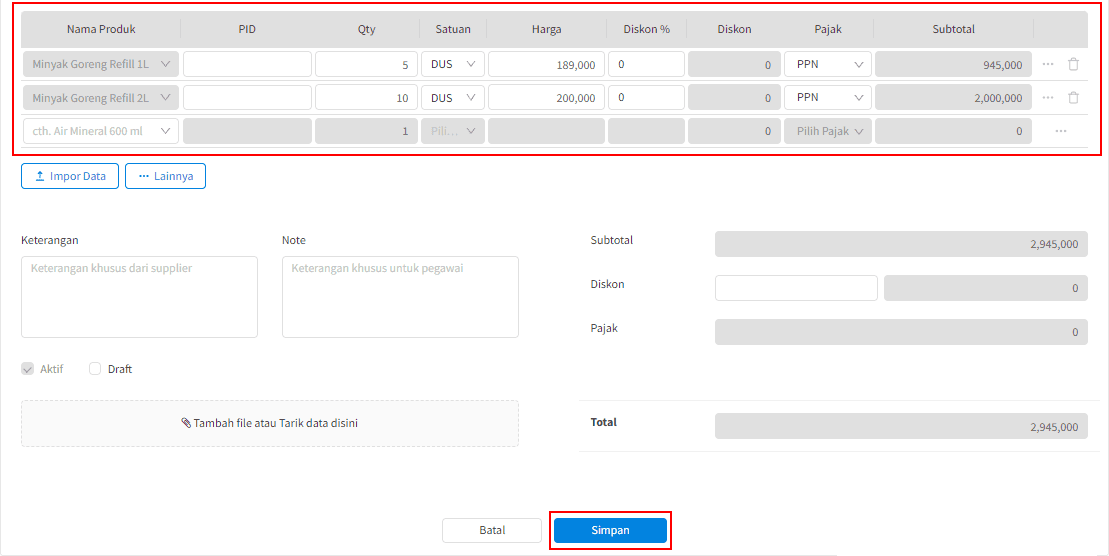The height and width of the screenshot is (556, 1109).
Task: Open more options for second product row
Action: pyautogui.click(x=1048, y=98)
